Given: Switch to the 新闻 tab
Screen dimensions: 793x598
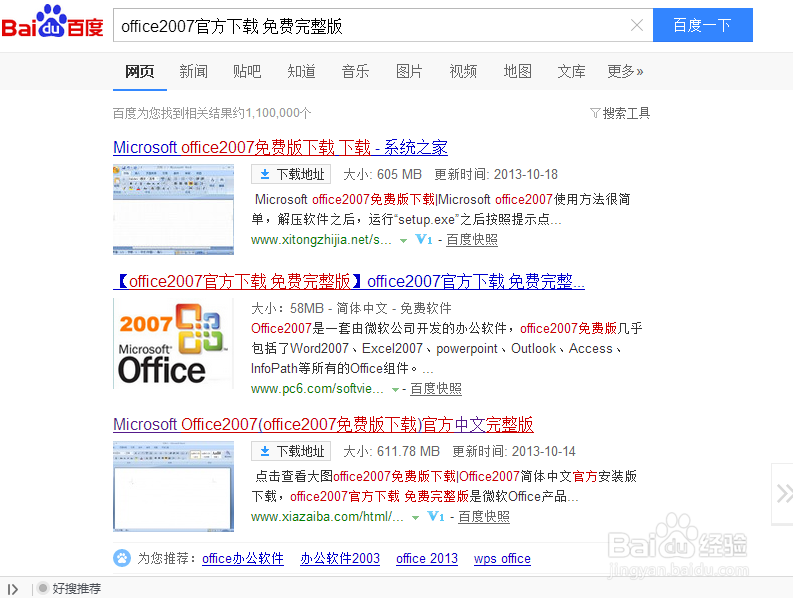Looking at the screenshot, I should 194,71.
